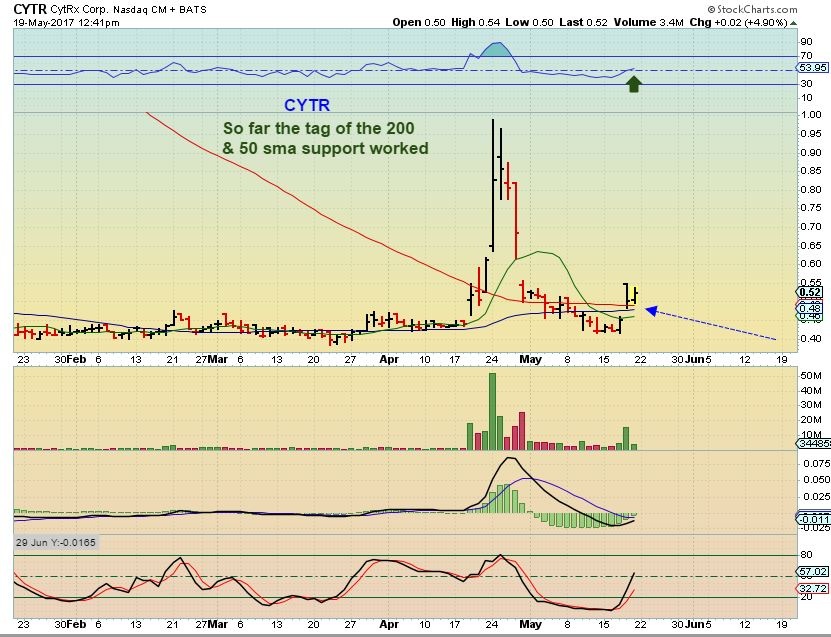The height and width of the screenshot is (637, 831).
Task: Click the CYTR ticker symbol in header
Action: [x=26, y=8]
